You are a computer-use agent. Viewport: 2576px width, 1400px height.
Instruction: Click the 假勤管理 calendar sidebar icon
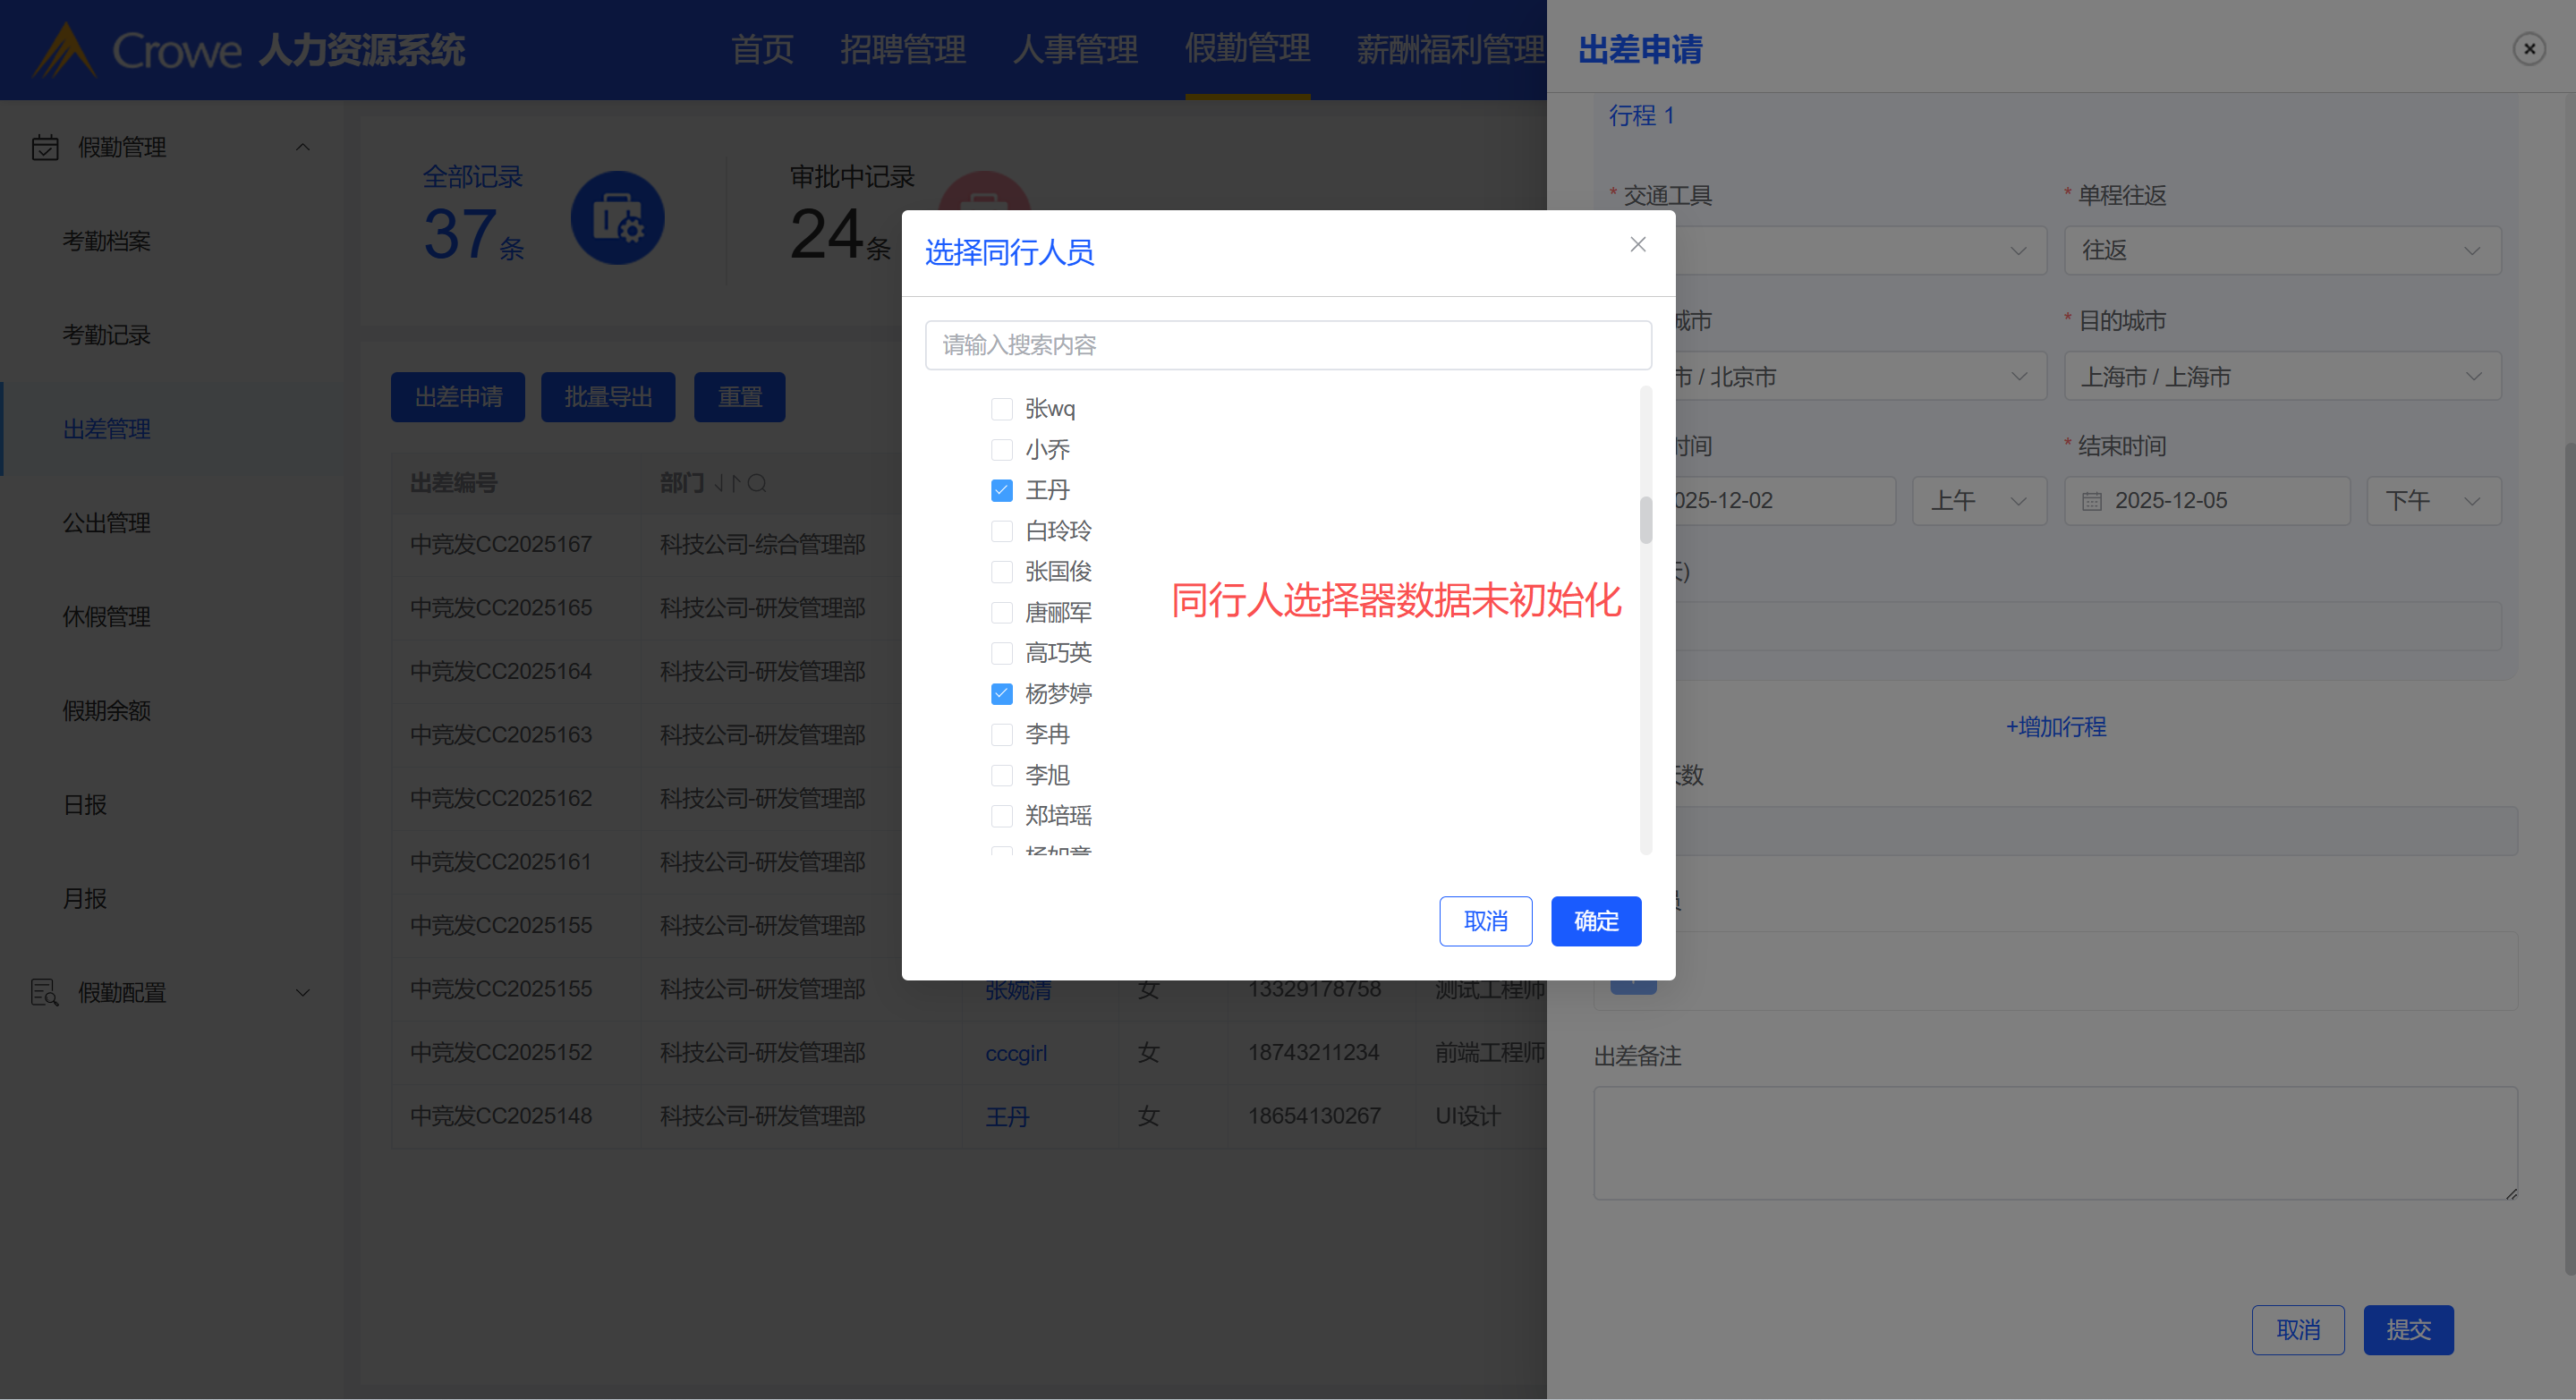click(x=45, y=148)
